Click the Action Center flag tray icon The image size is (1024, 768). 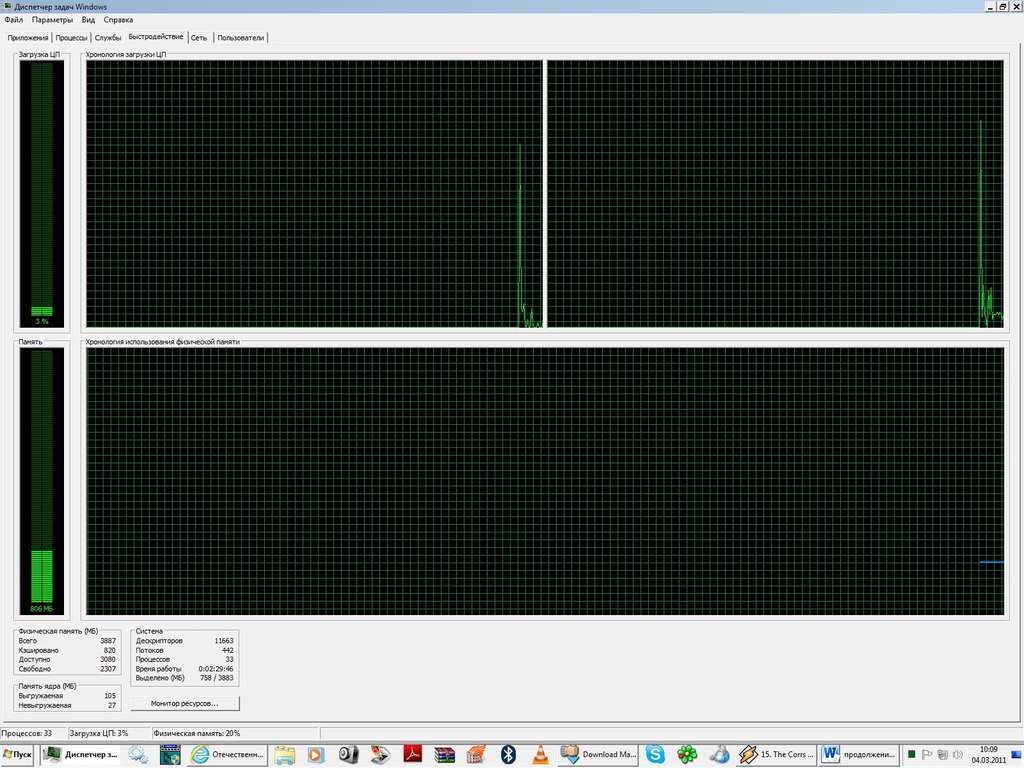(x=927, y=754)
